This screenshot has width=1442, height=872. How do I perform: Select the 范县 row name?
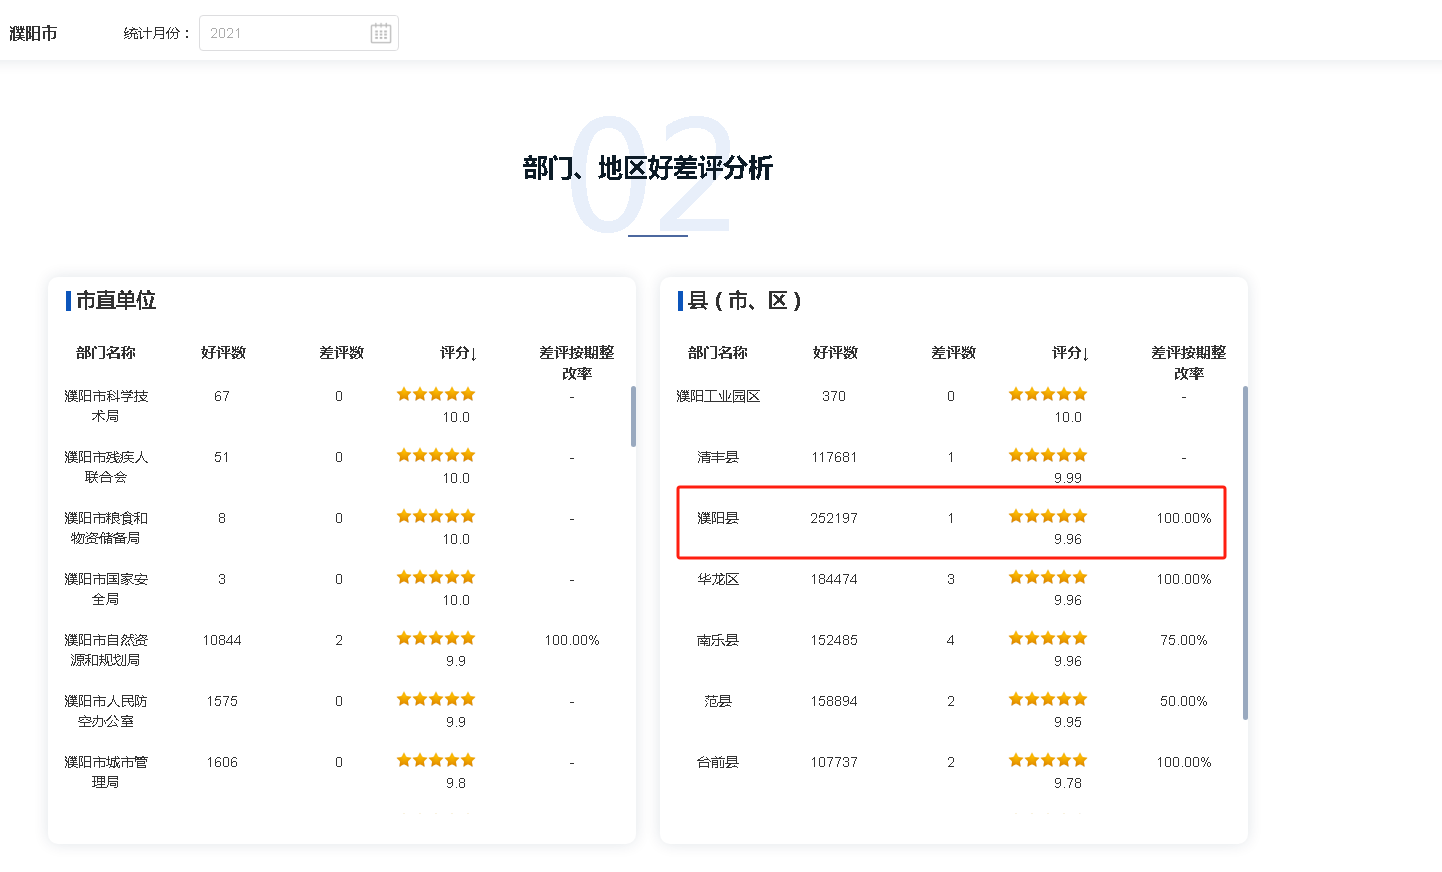[x=718, y=701]
